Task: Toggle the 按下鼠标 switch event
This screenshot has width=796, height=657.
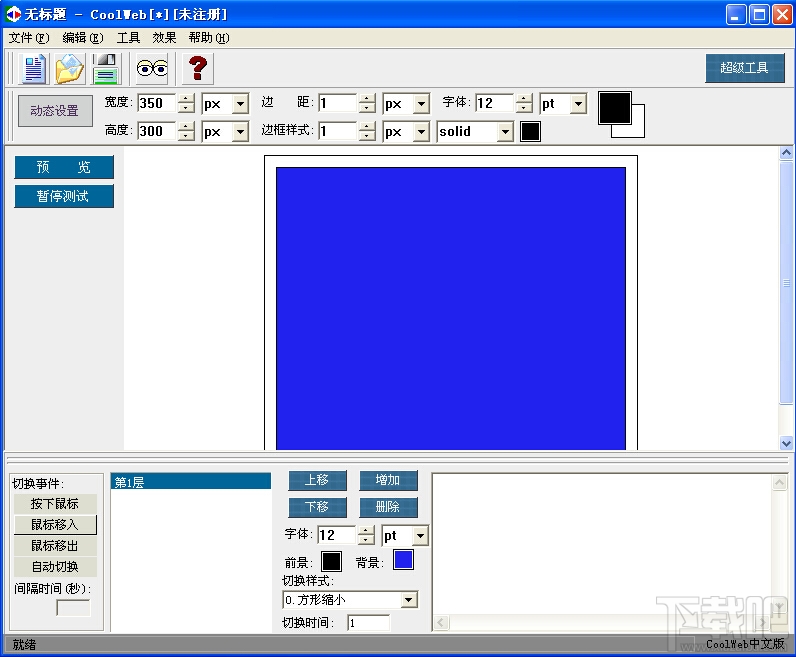Action: coord(55,504)
